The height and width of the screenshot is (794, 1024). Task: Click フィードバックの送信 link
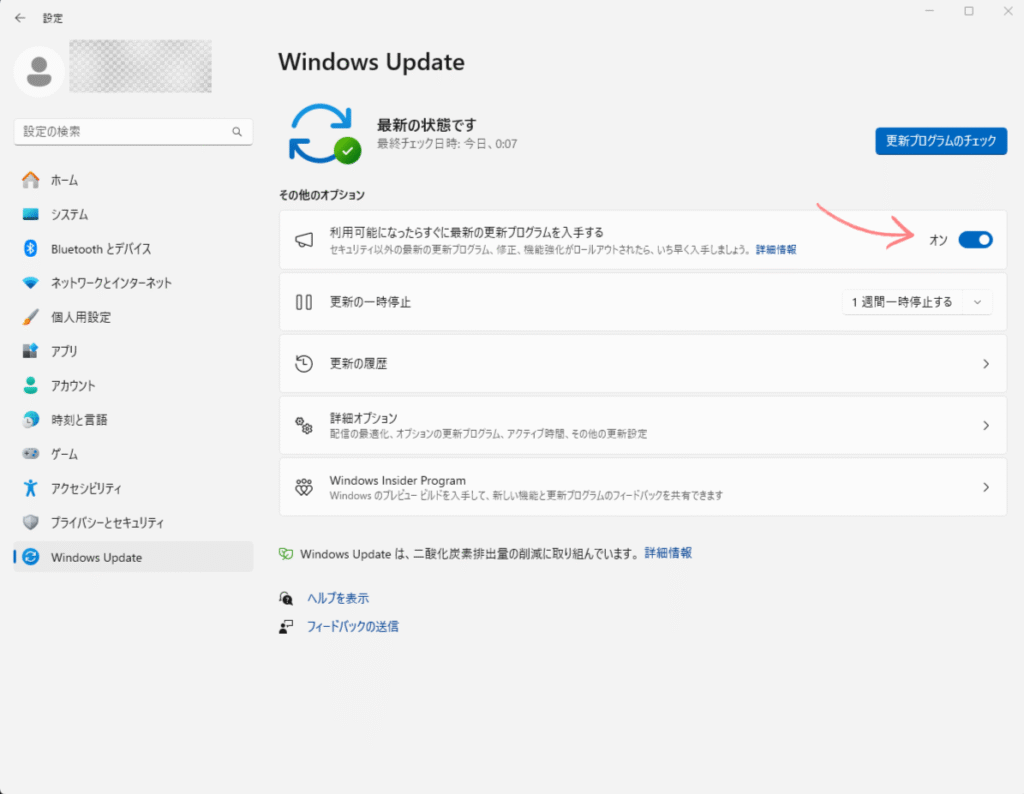click(x=353, y=627)
